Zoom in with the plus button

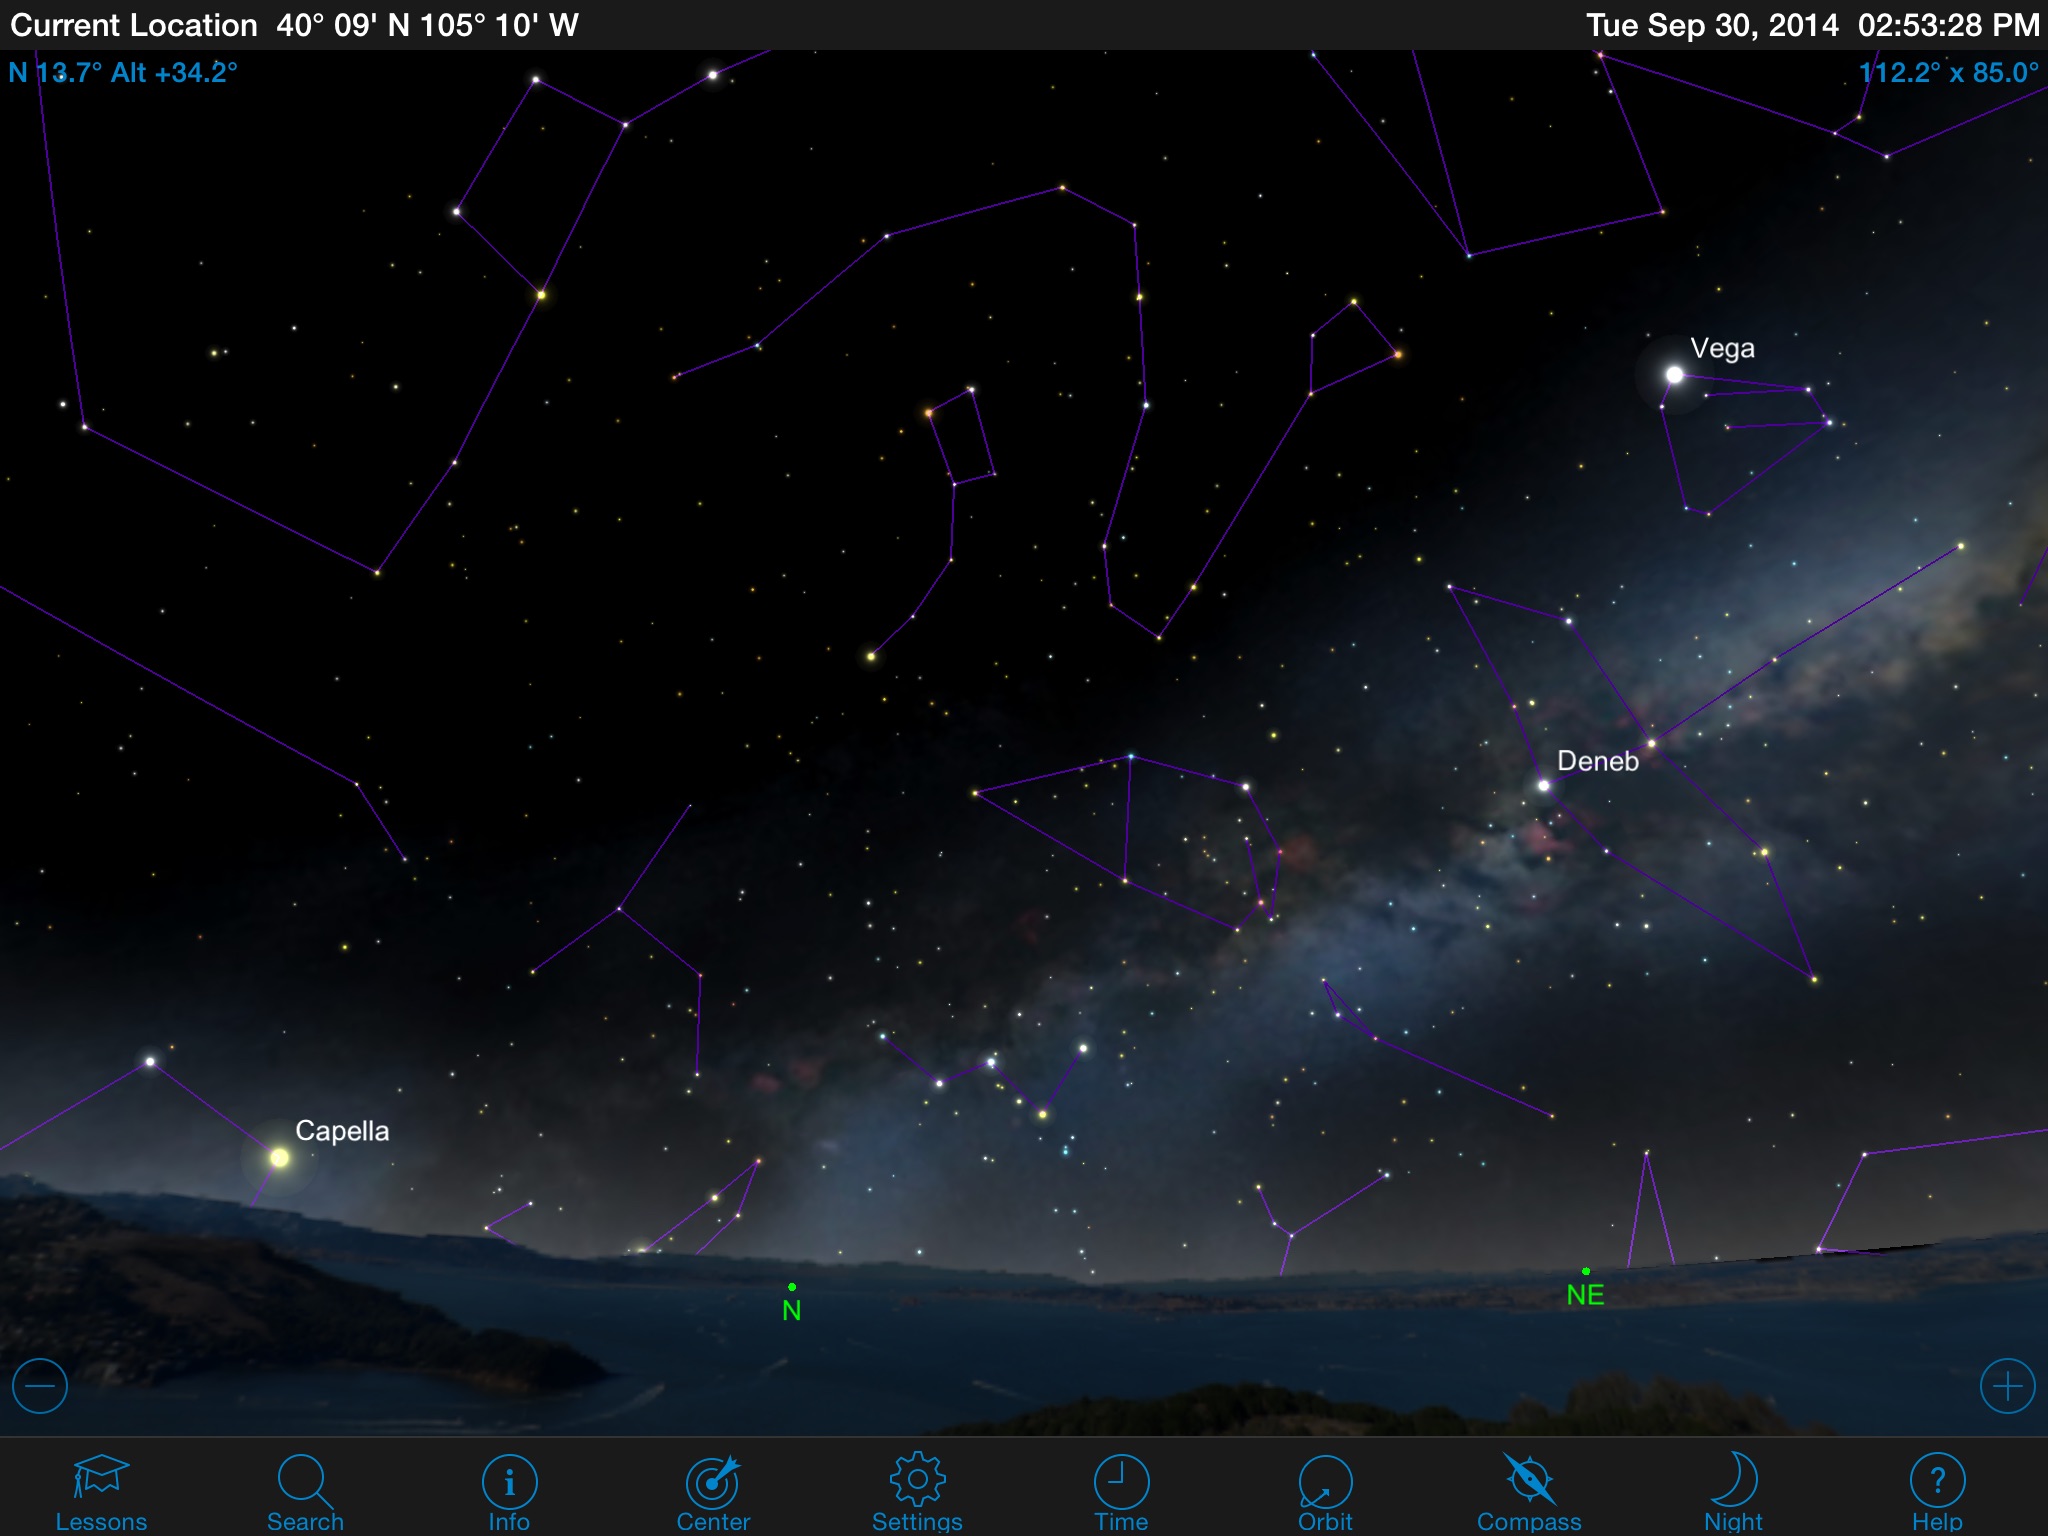[x=2007, y=1386]
